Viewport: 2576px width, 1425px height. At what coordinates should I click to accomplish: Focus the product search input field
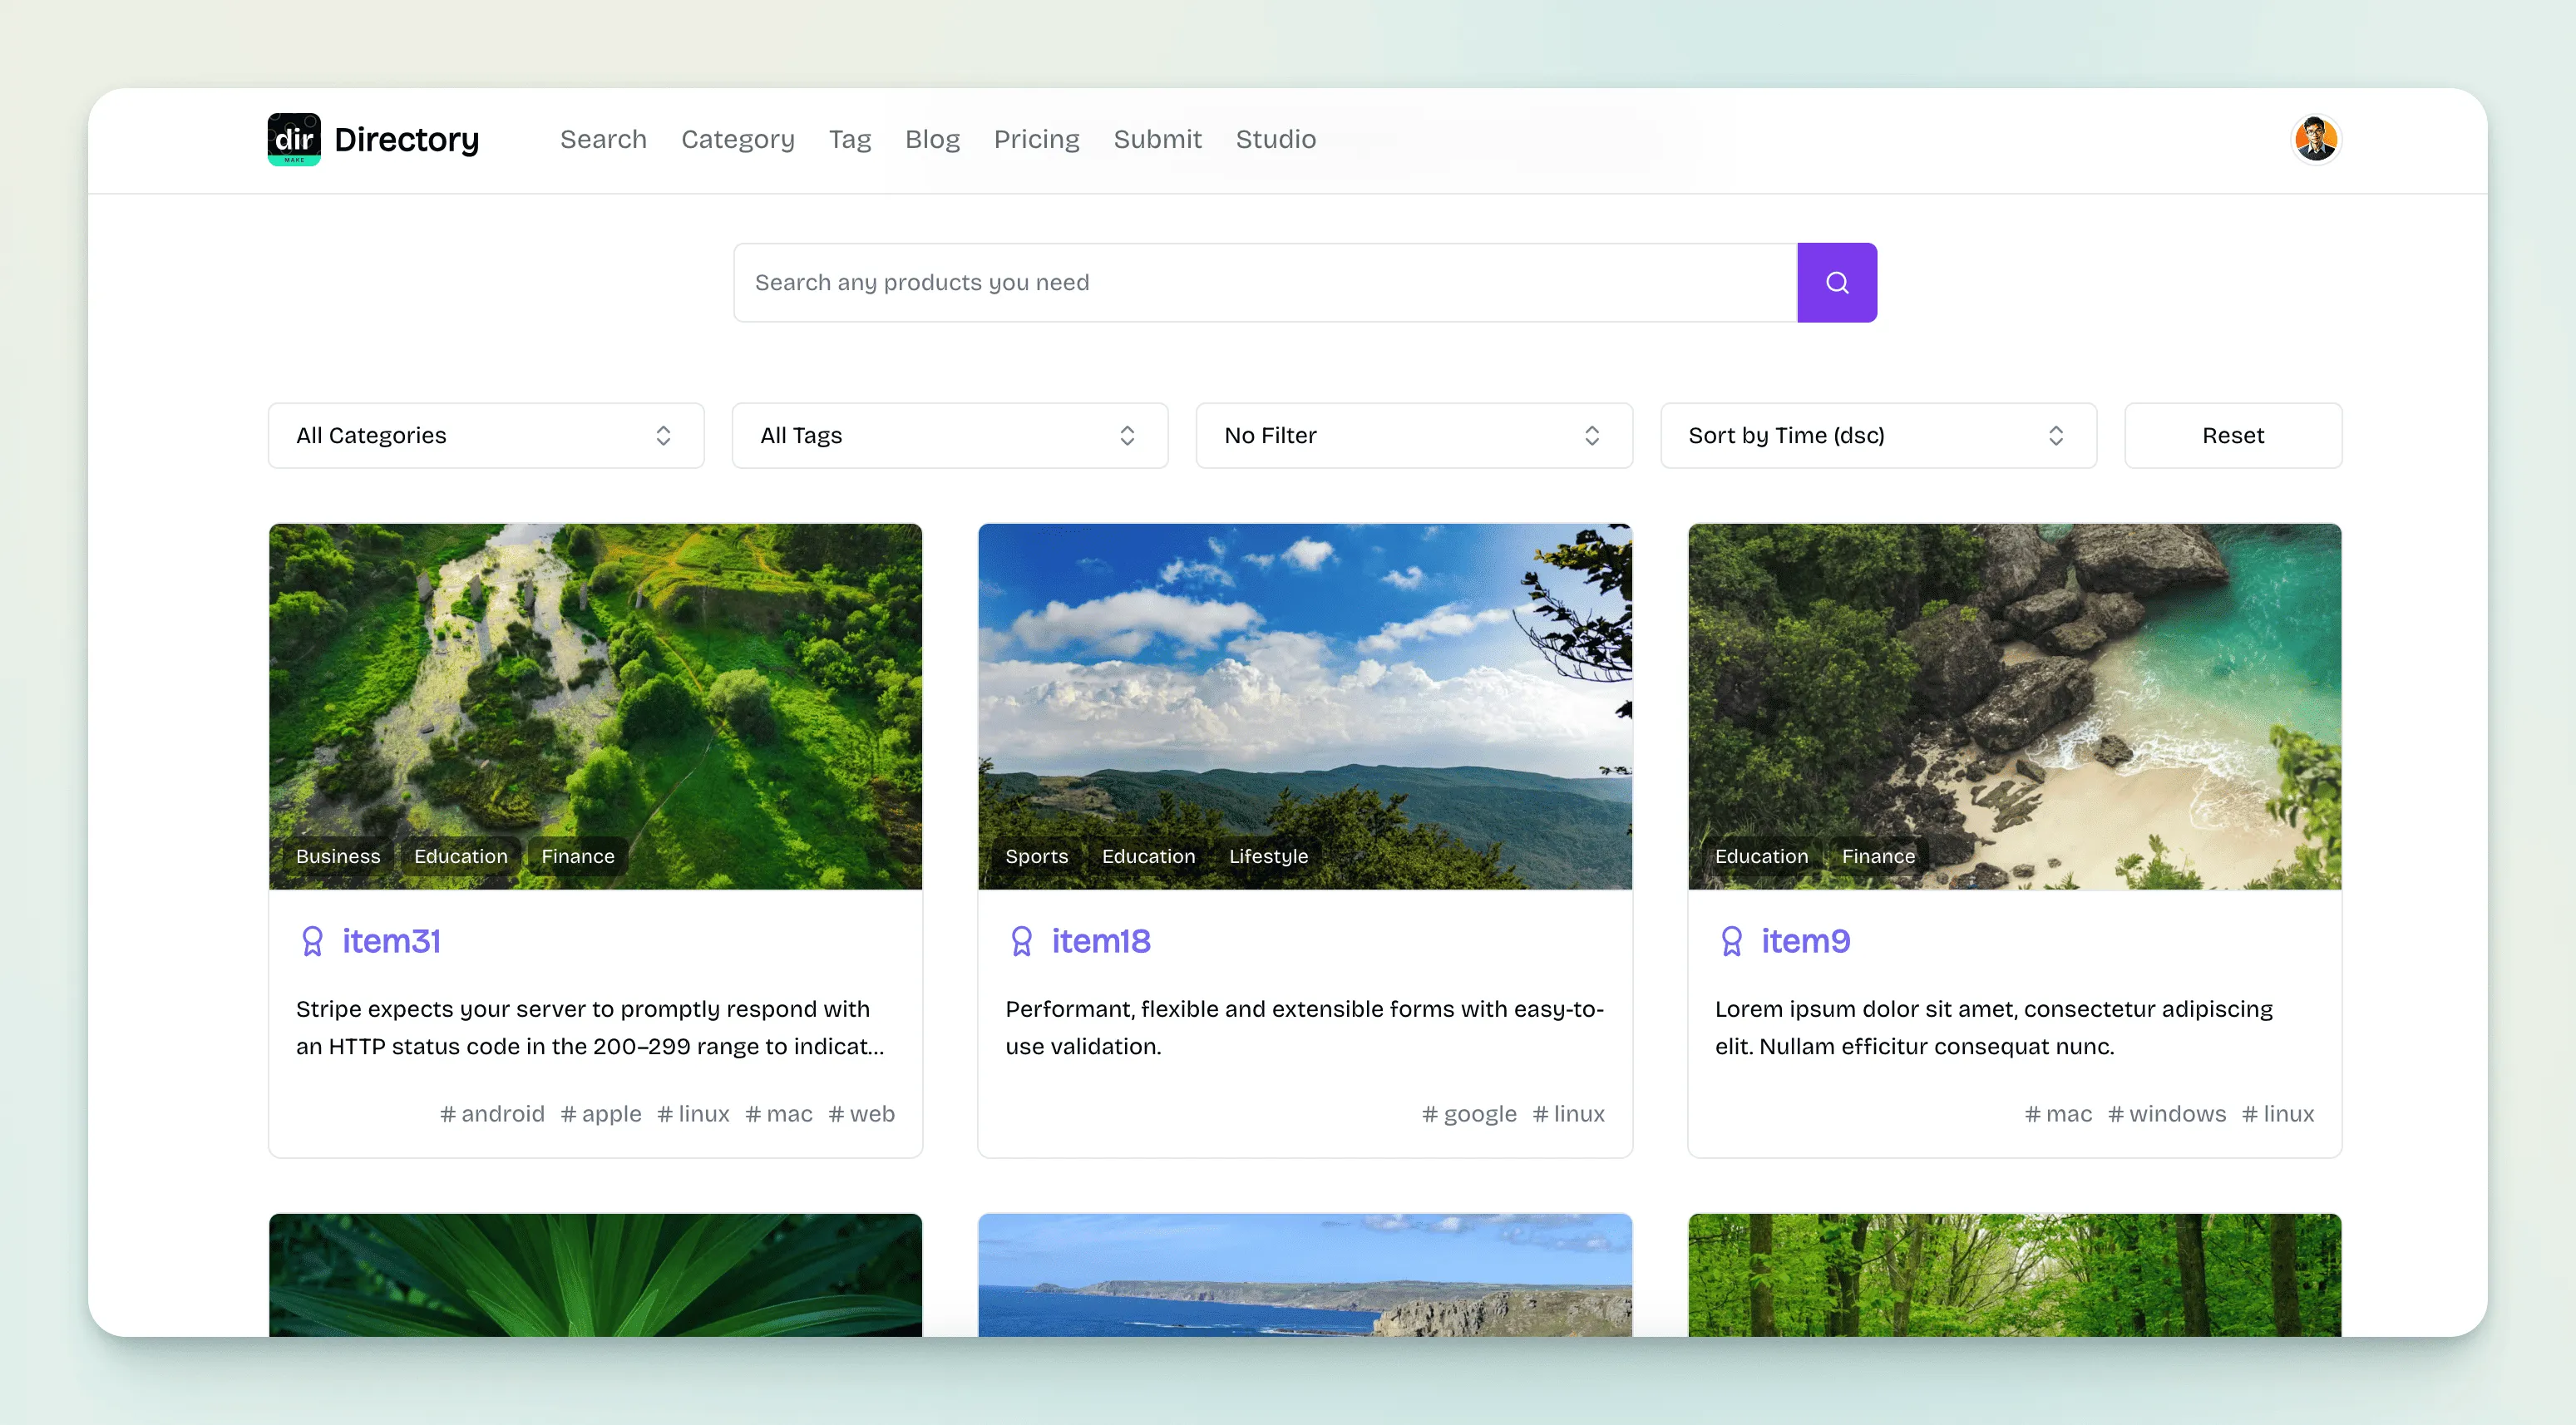[1264, 282]
